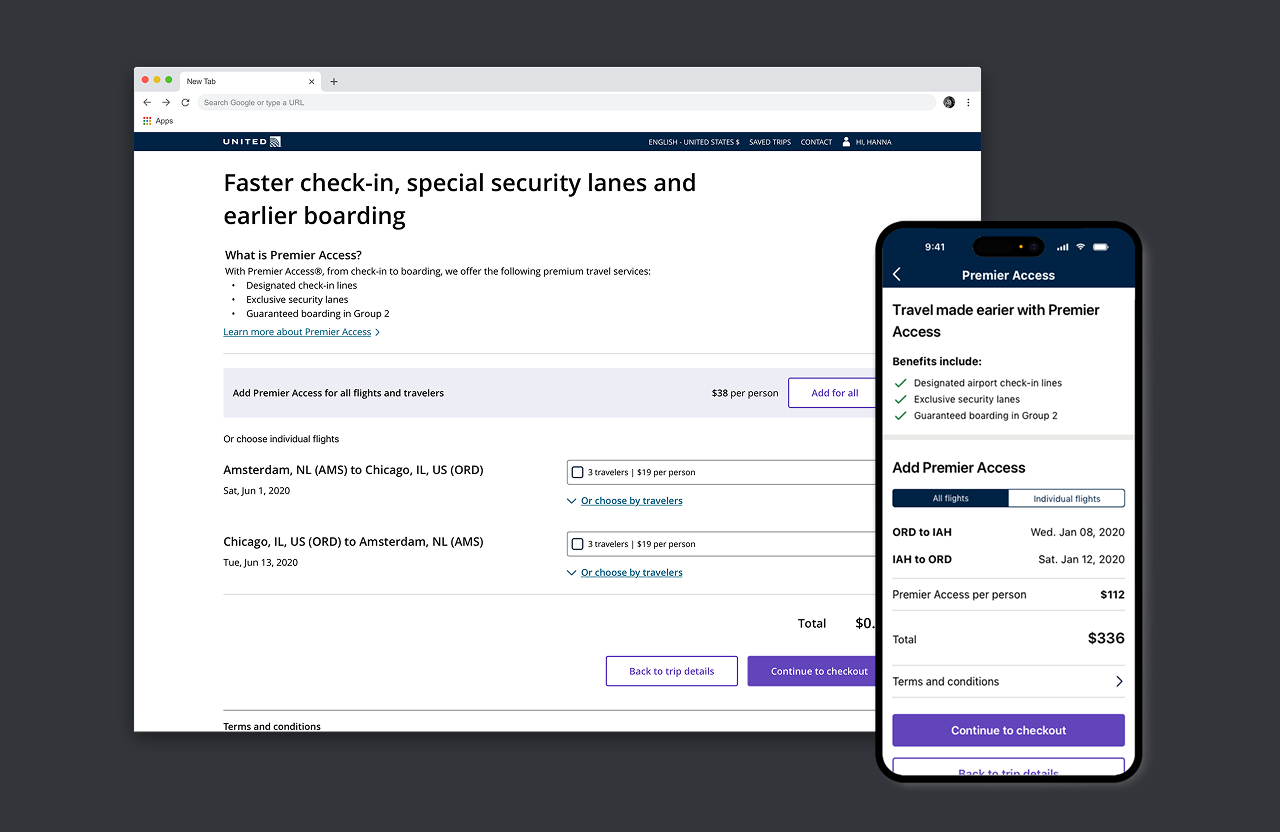Close the New Tab tab
Viewport: 1280px width, 832px height.
(x=312, y=82)
